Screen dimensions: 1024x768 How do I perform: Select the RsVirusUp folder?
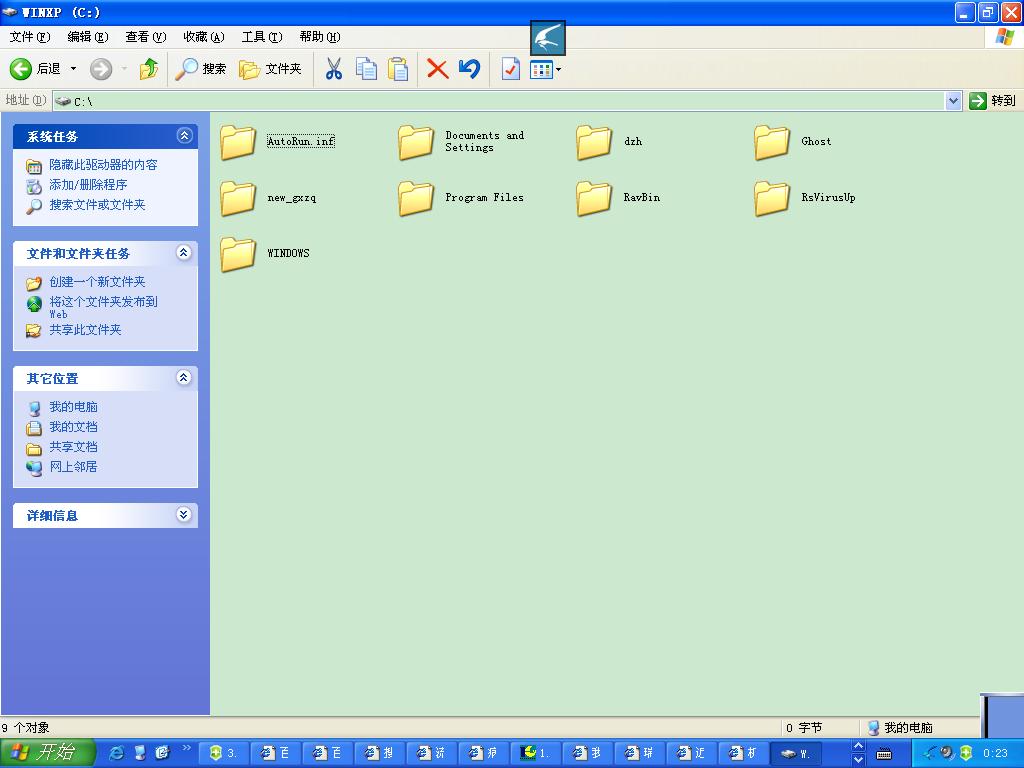point(805,198)
